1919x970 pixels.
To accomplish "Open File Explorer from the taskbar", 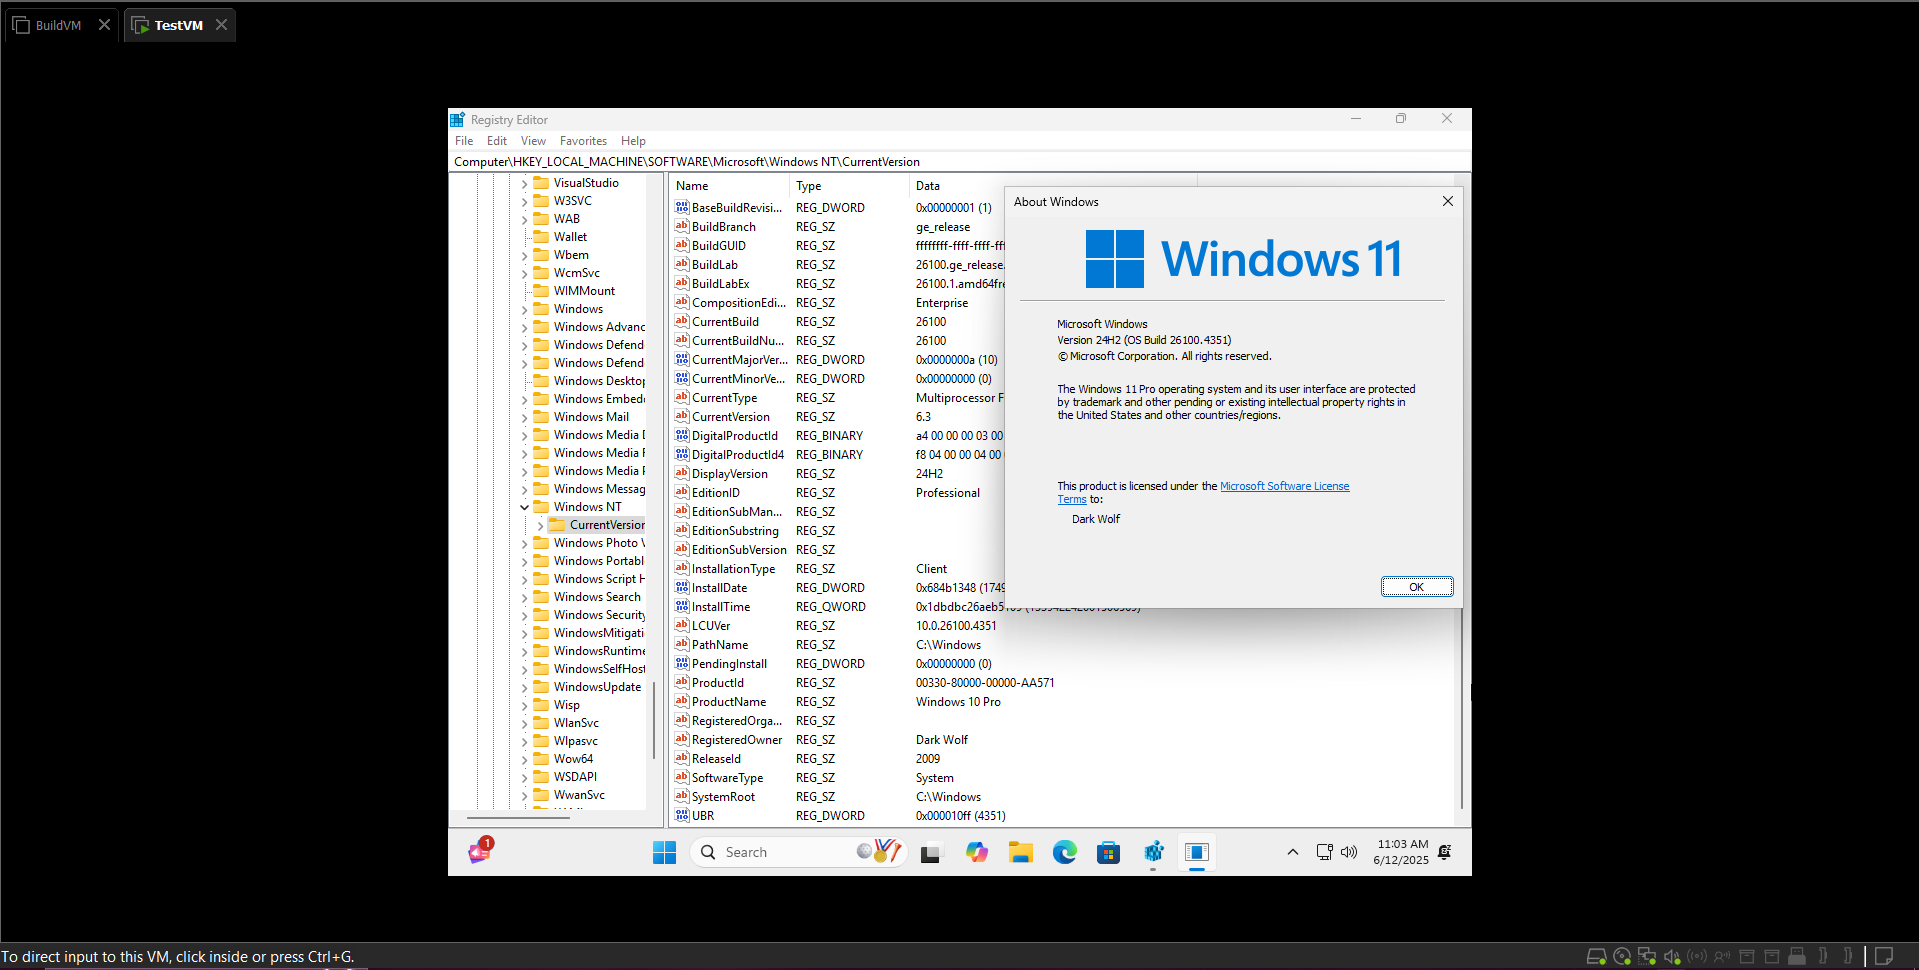I will [x=1020, y=852].
